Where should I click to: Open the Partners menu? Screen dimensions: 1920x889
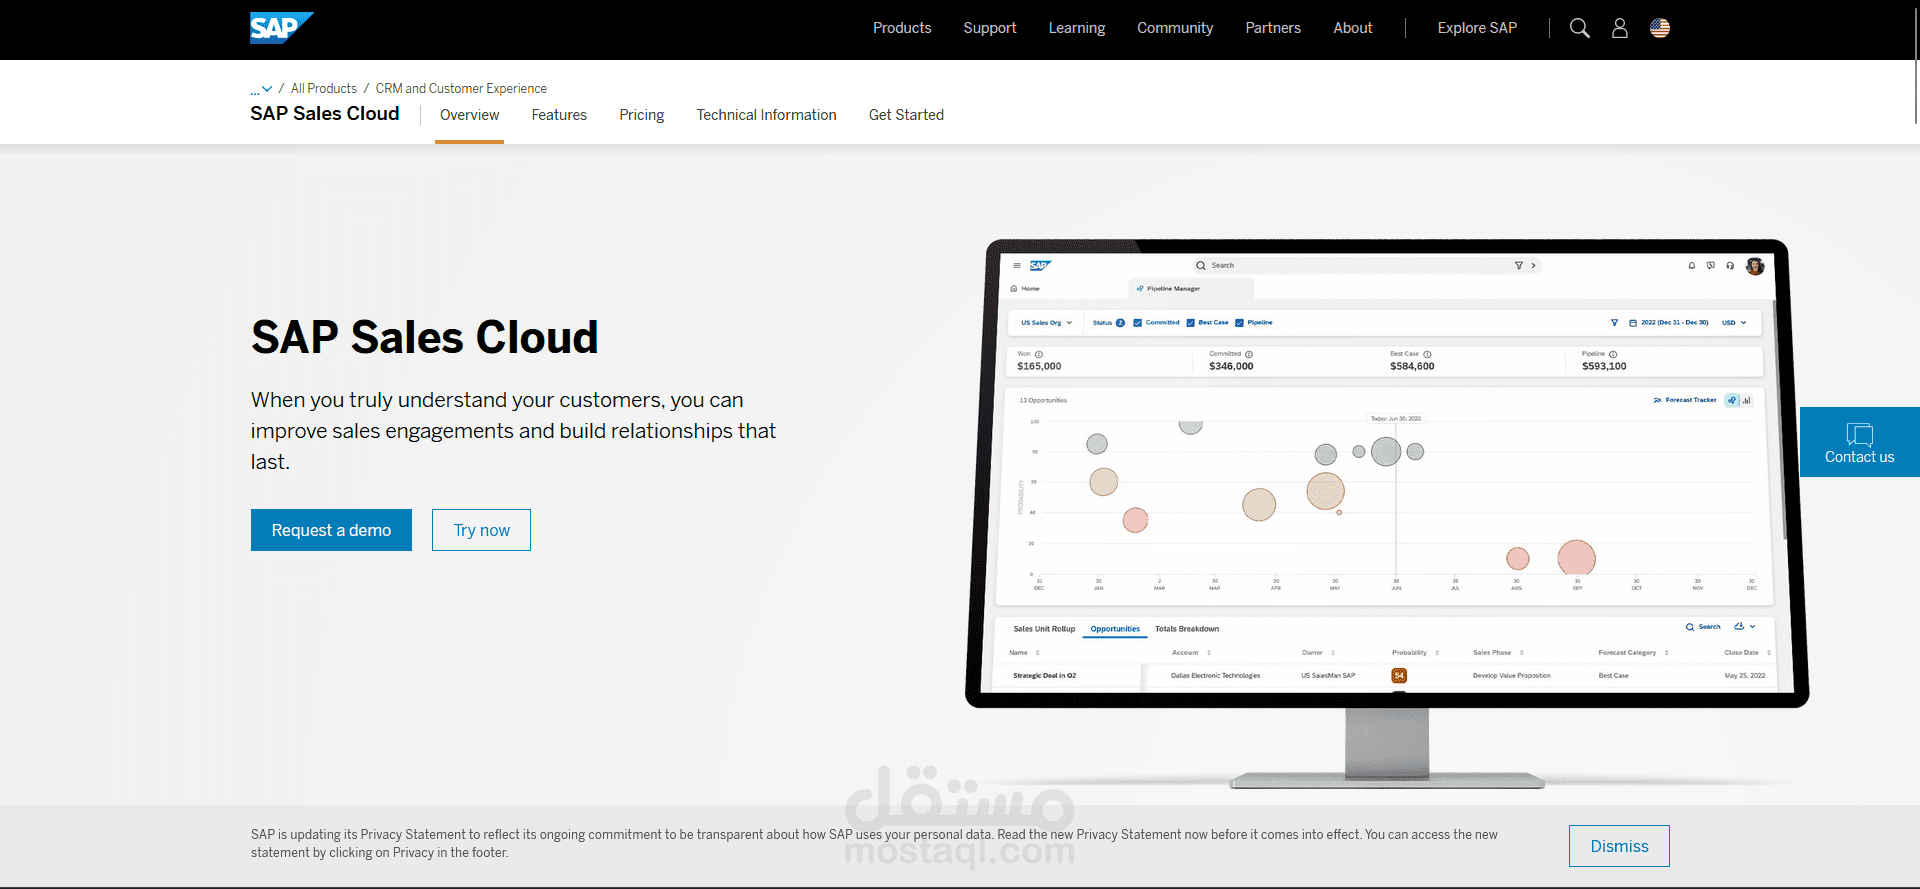click(1273, 28)
